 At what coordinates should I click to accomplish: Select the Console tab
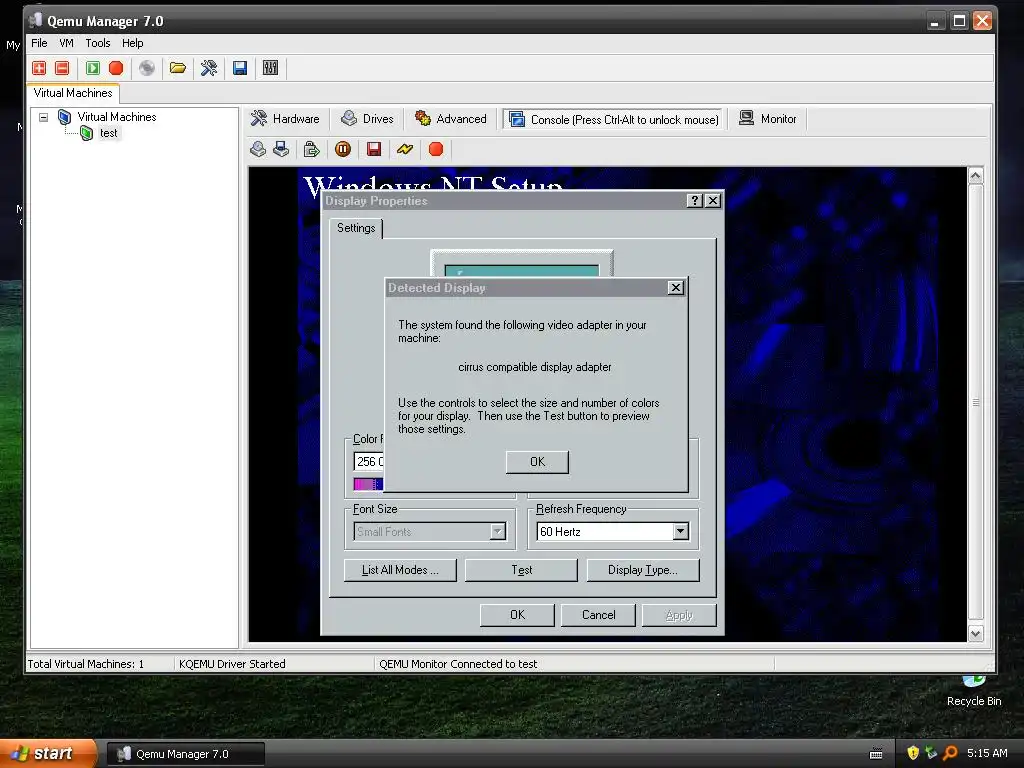click(614, 120)
